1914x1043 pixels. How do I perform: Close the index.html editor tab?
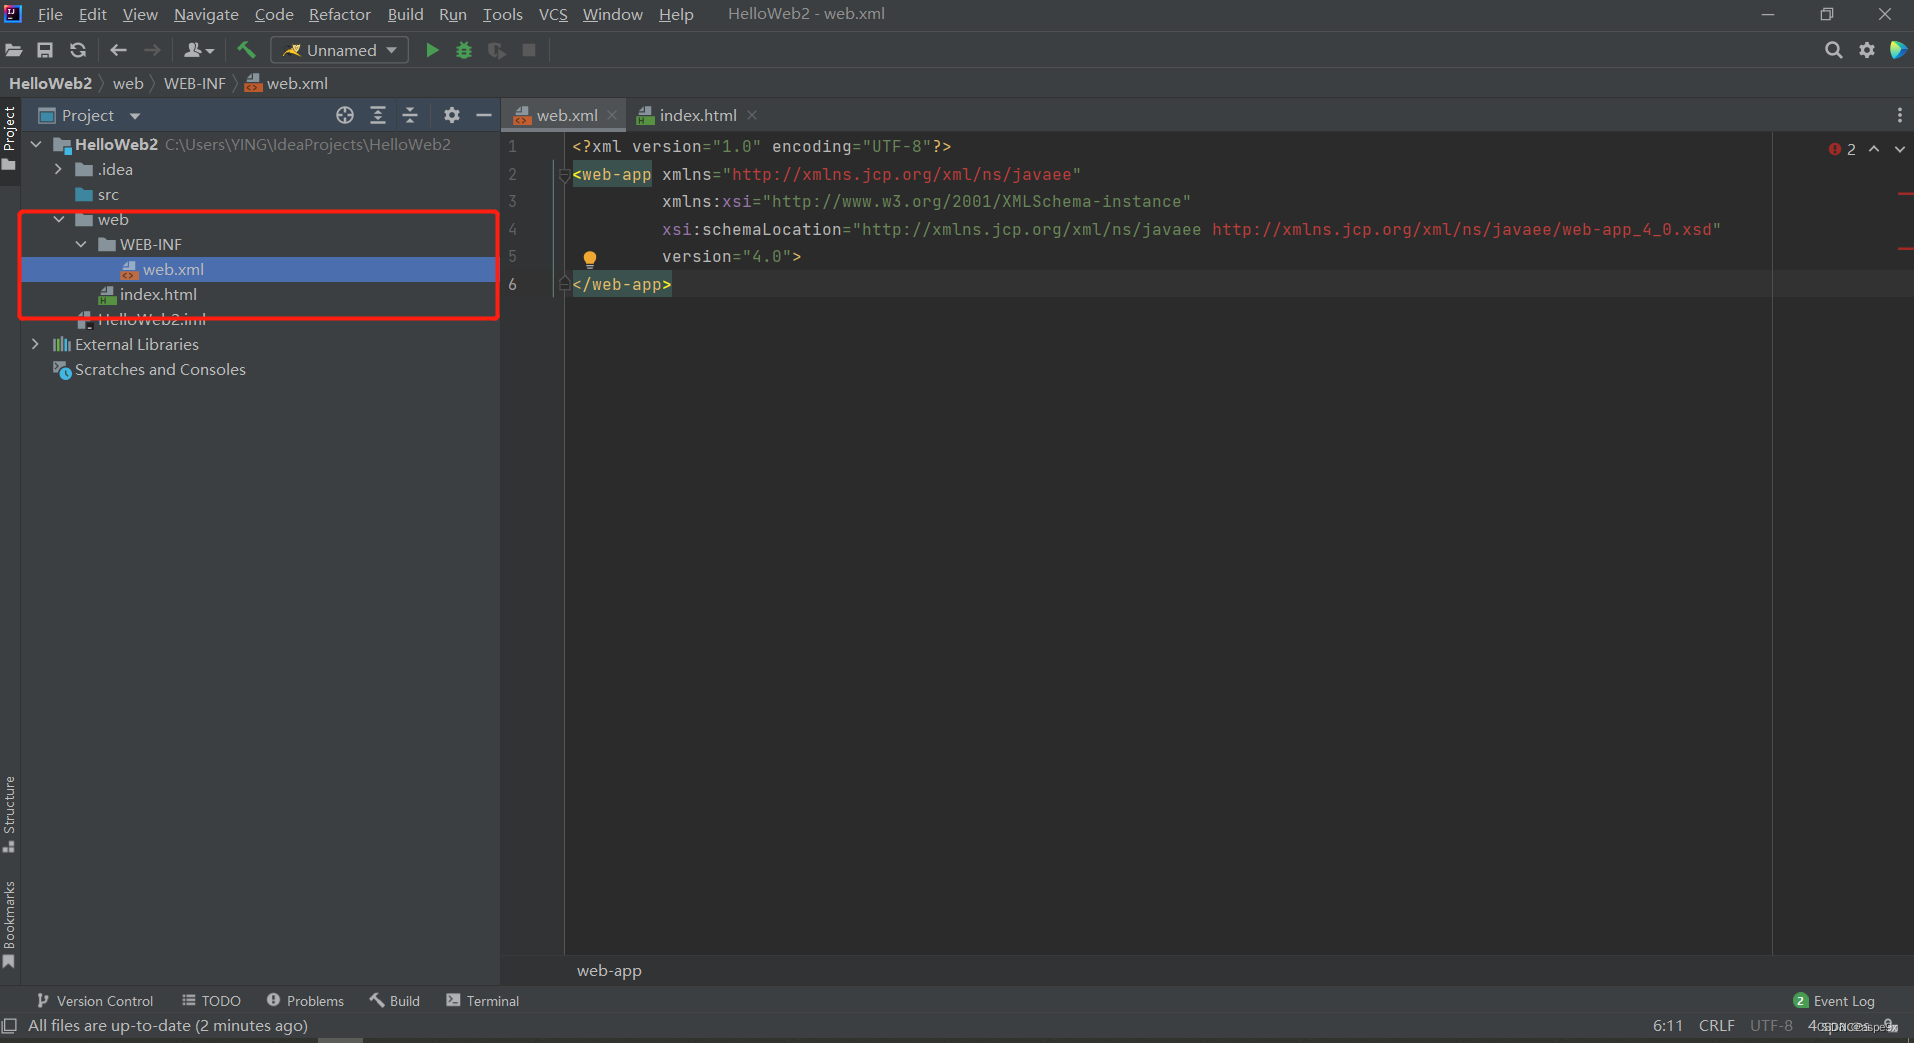752,115
